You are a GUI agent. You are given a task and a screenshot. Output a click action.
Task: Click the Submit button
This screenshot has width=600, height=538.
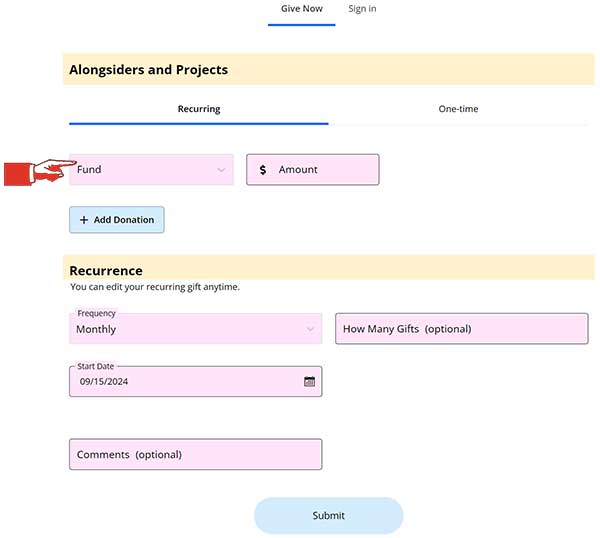328,515
